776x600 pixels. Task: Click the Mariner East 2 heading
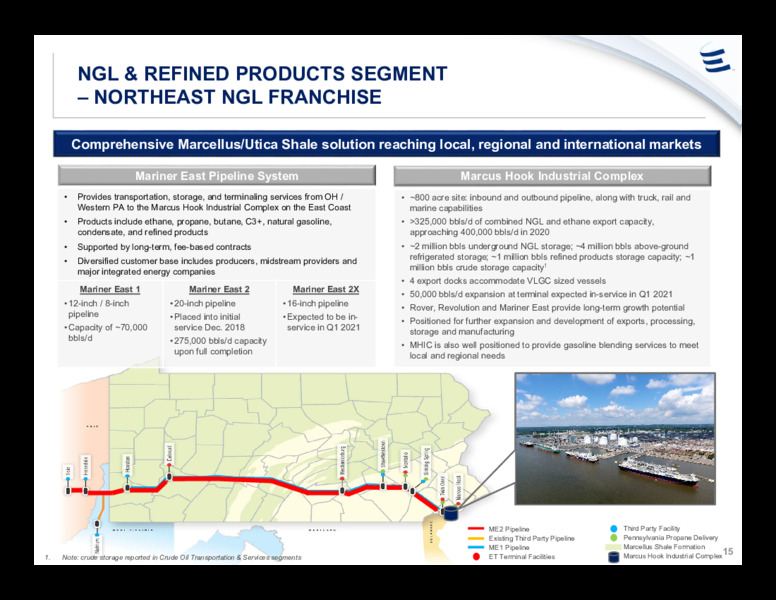(219, 289)
